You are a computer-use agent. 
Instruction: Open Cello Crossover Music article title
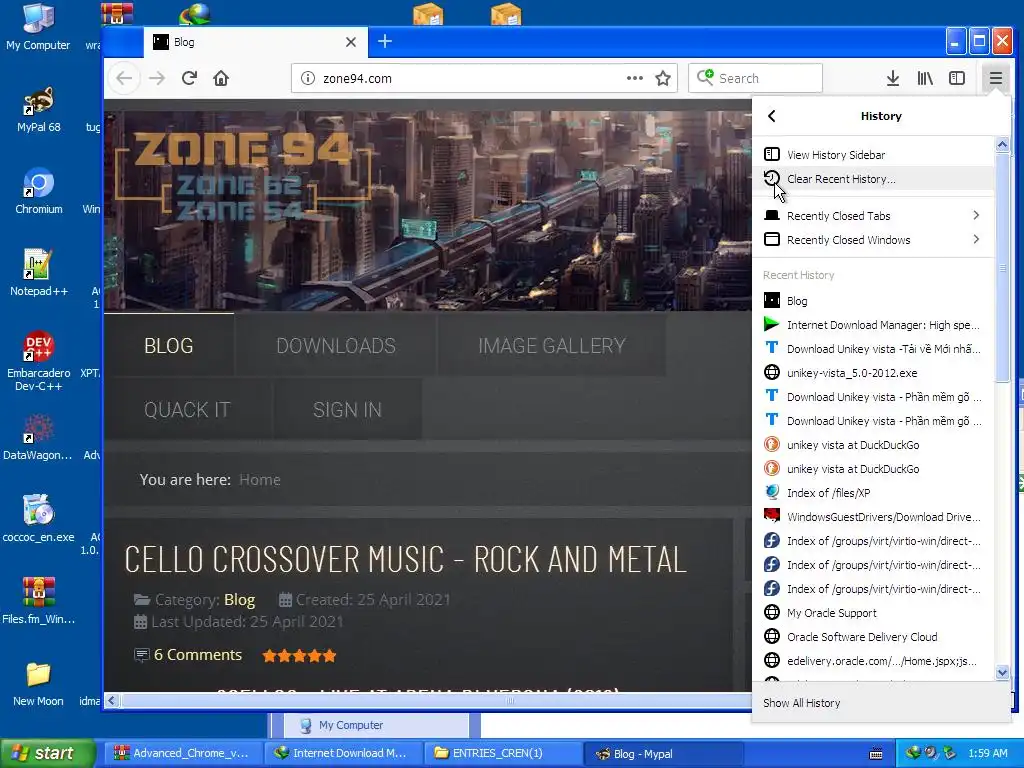tap(406, 560)
